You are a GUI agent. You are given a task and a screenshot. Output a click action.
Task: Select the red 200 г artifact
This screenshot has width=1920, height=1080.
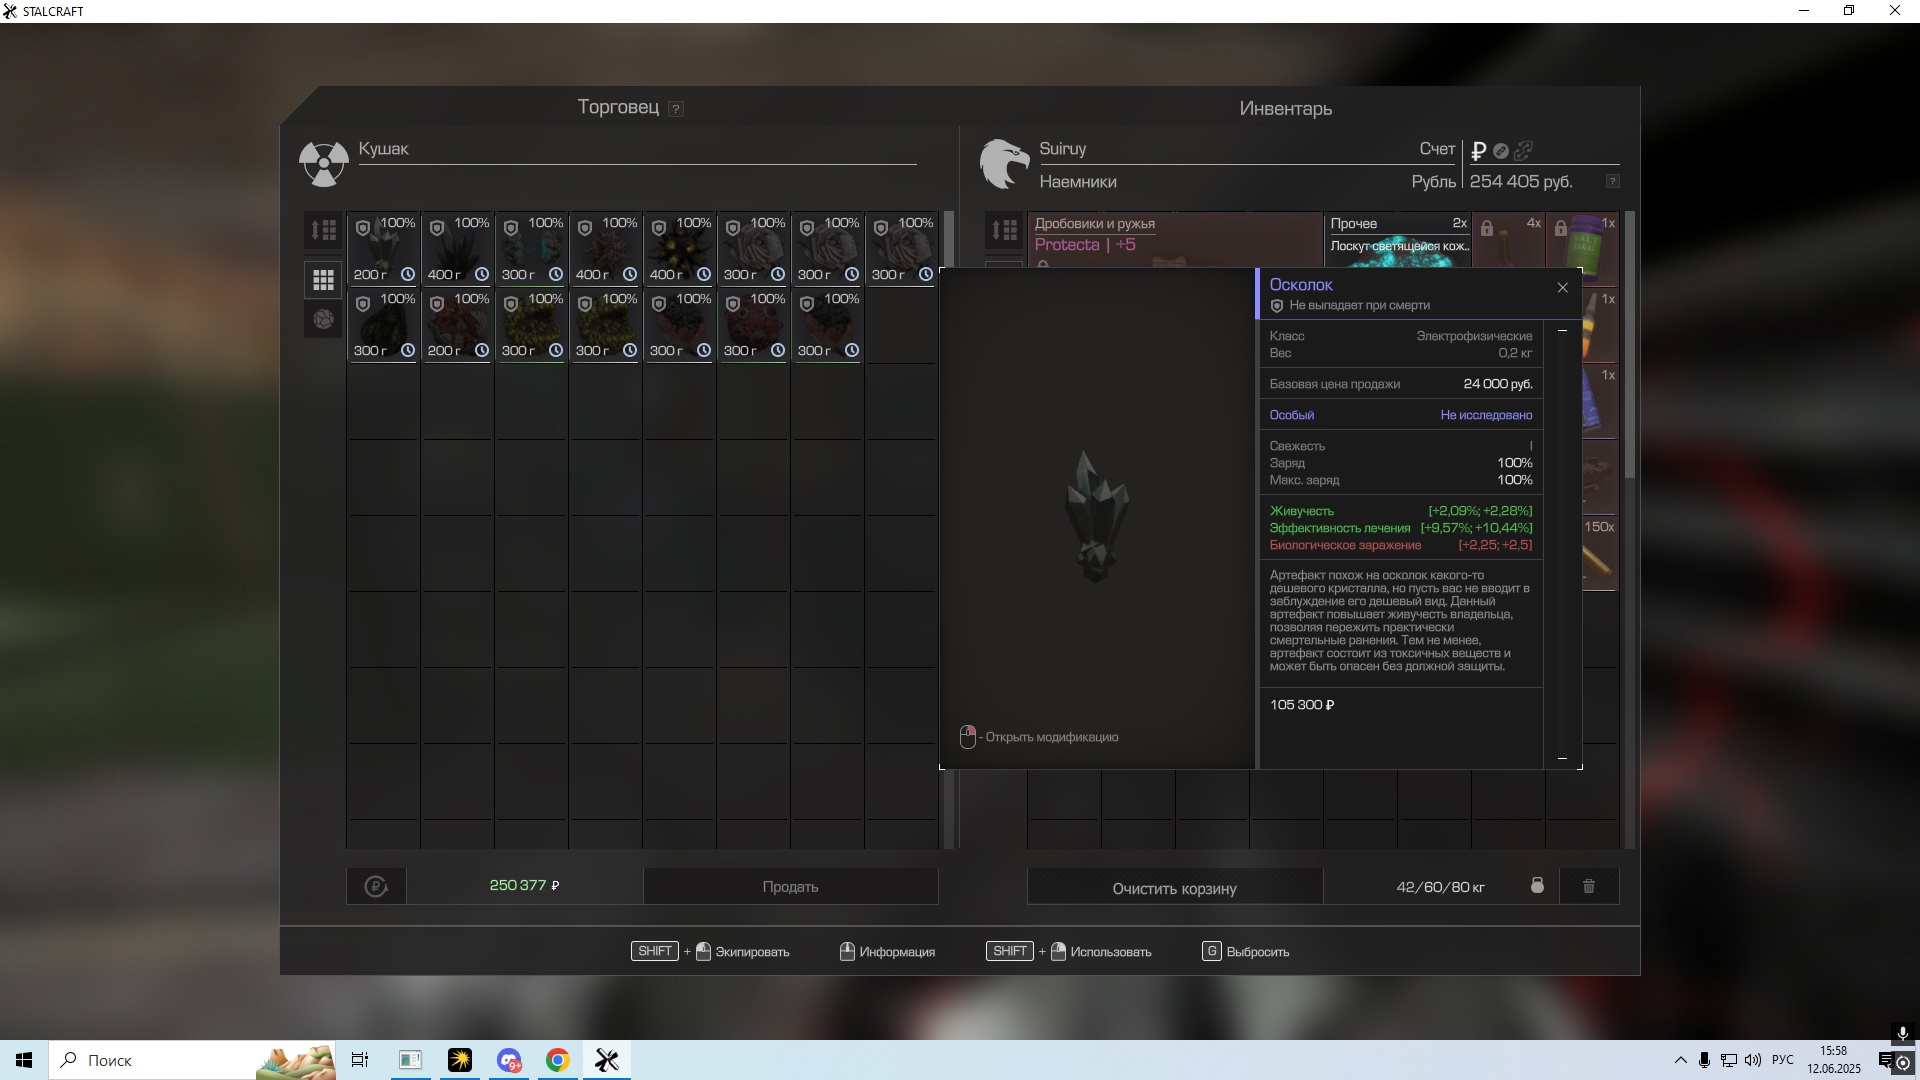tap(457, 325)
